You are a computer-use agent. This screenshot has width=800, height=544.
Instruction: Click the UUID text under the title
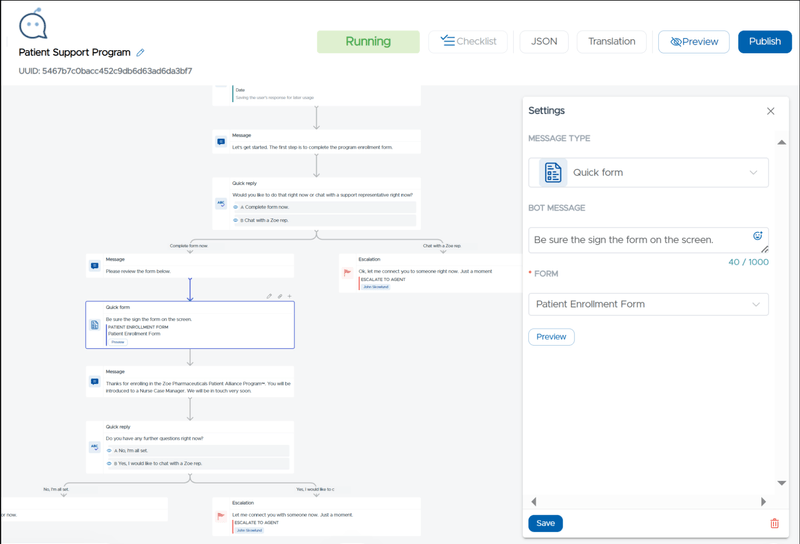(x=106, y=71)
